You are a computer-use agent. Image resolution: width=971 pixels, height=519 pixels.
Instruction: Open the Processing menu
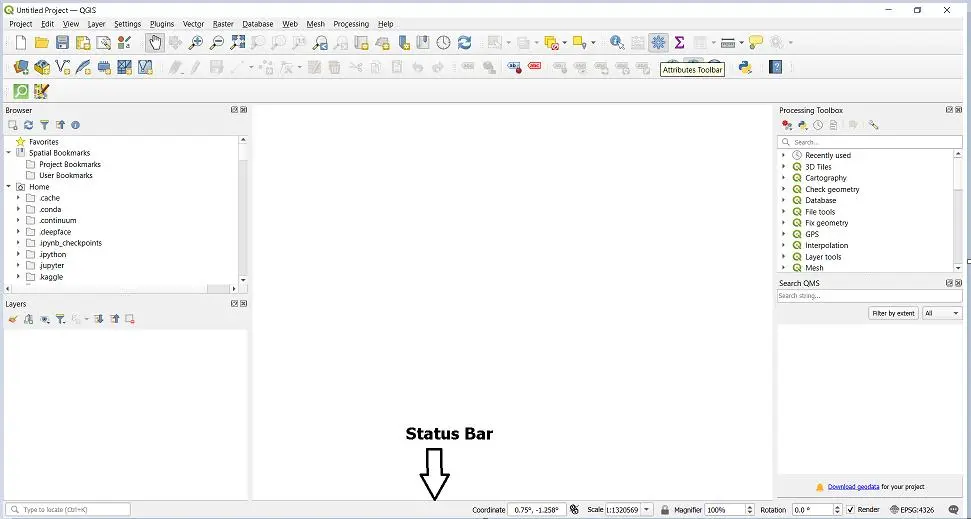click(x=351, y=24)
